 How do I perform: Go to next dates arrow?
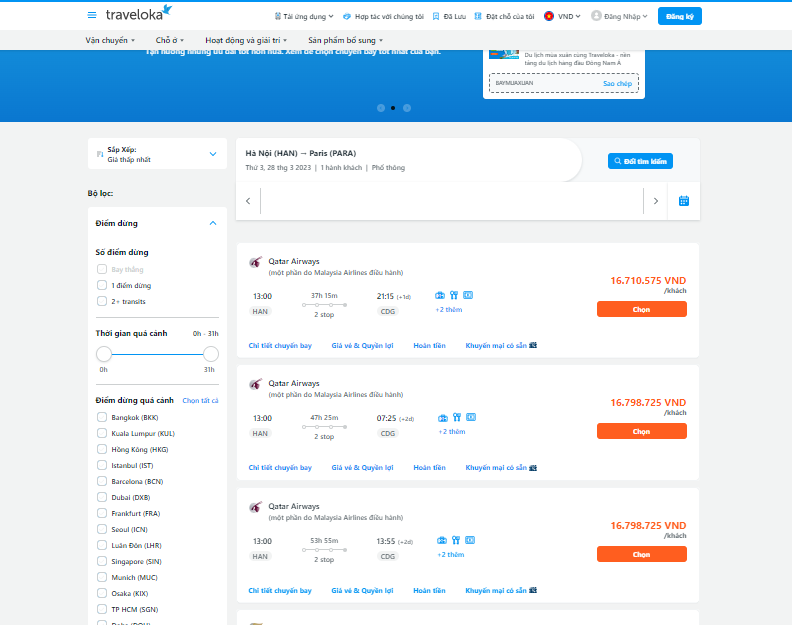[x=656, y=201]
